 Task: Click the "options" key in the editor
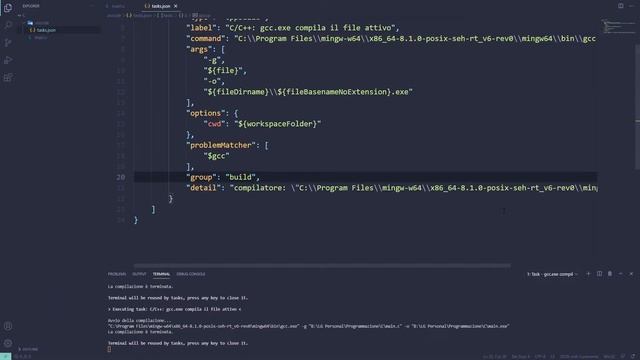pyautogui.click(x=206, y=113)
